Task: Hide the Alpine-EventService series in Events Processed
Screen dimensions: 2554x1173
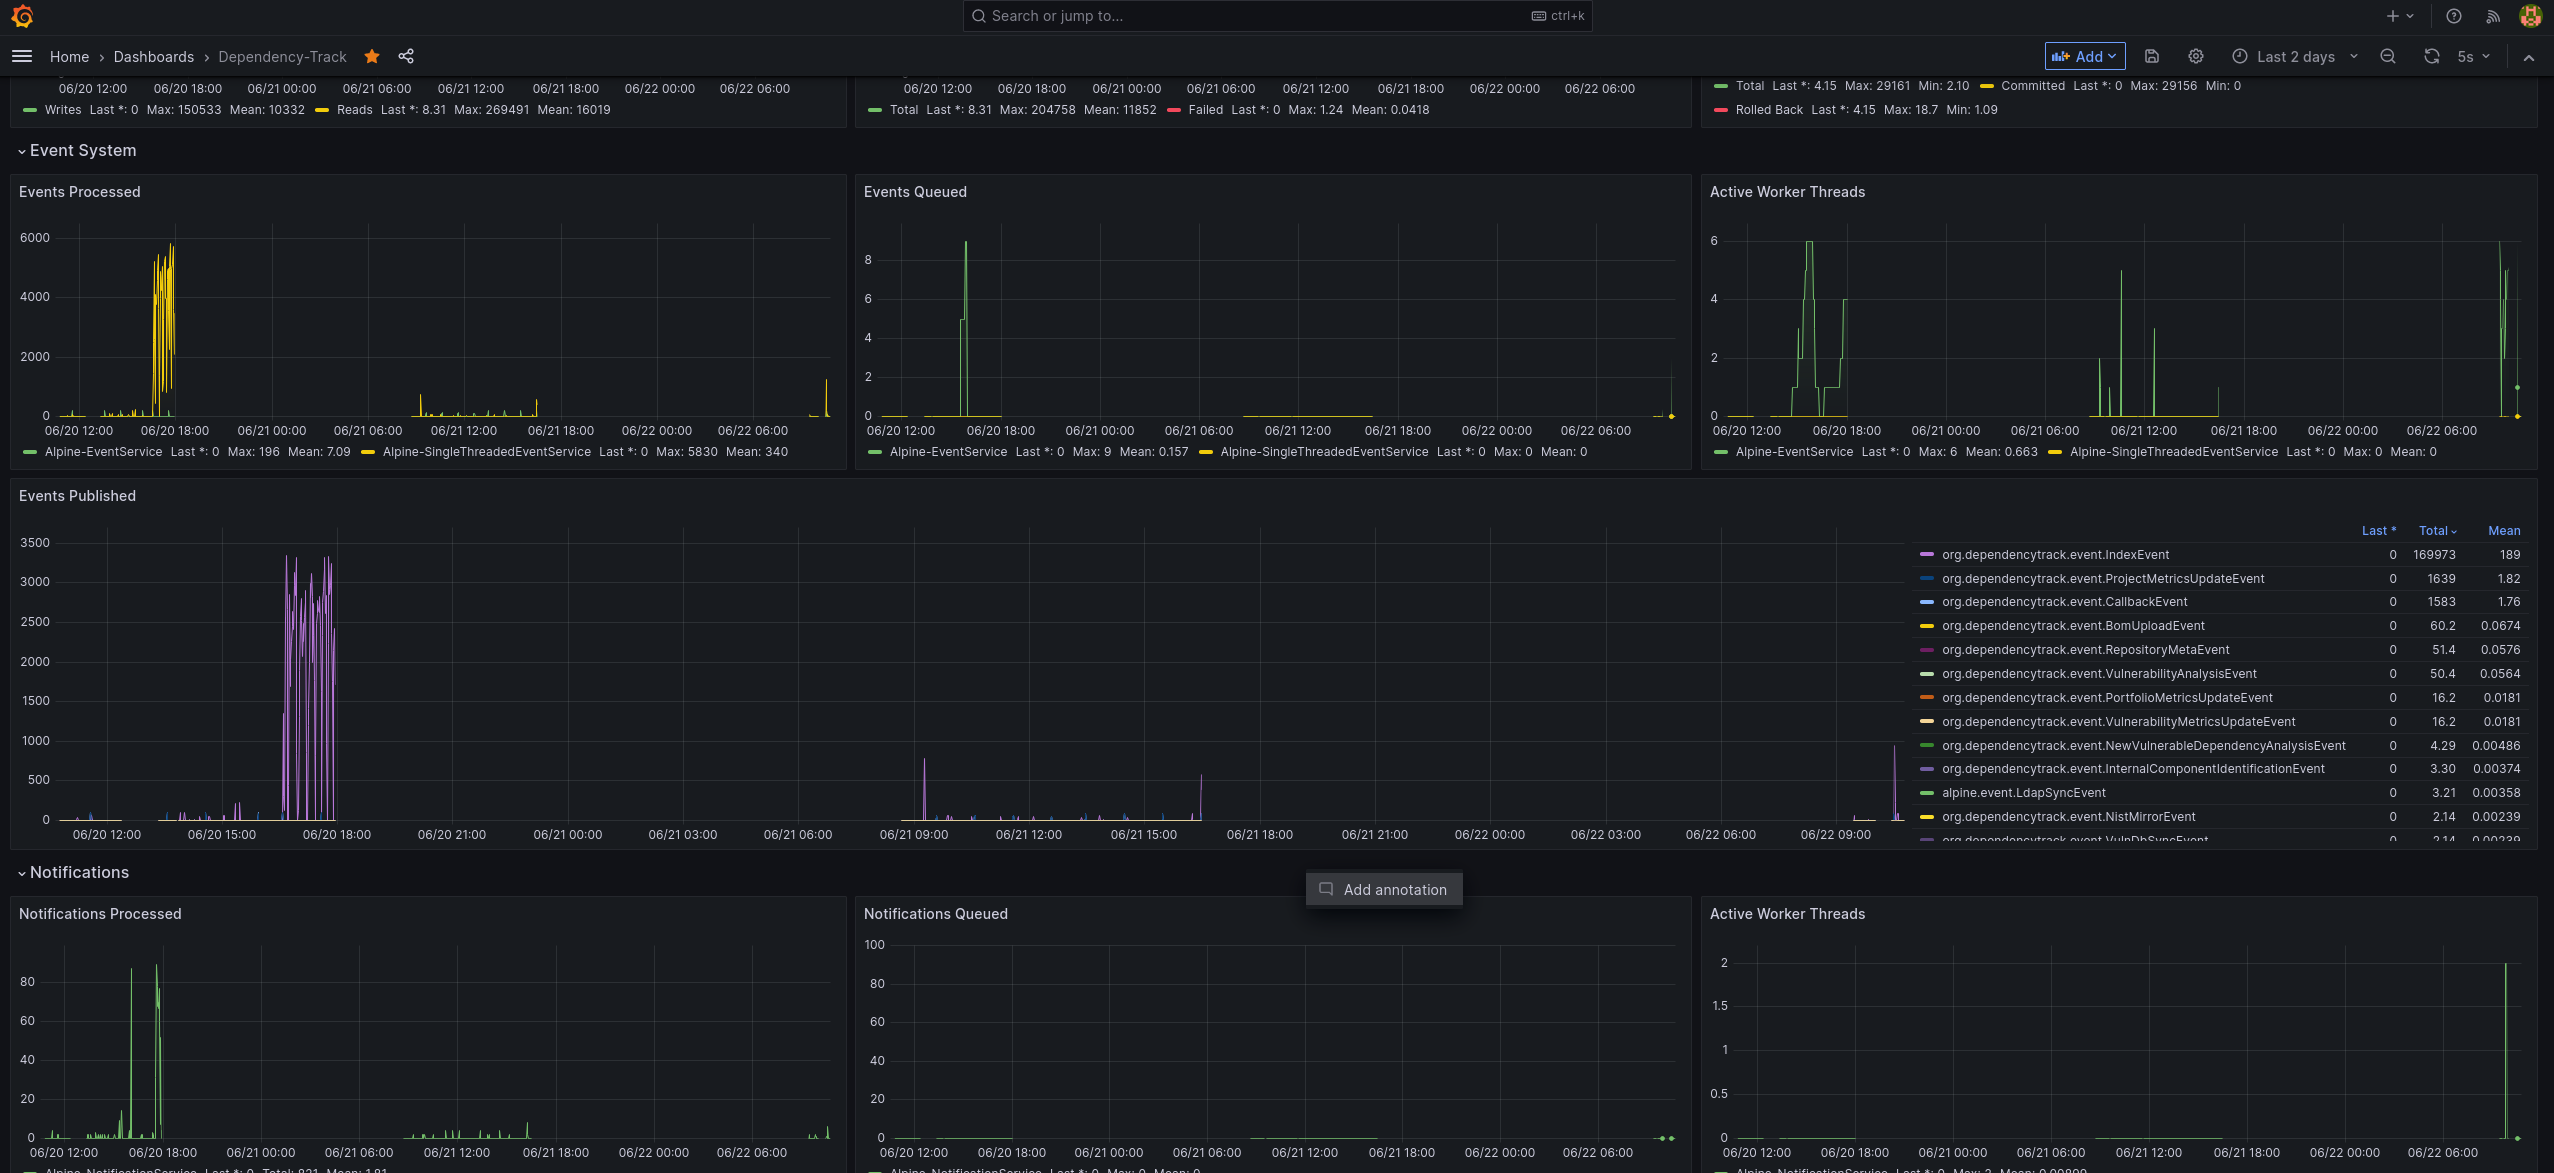Action: tap(103, 452)
